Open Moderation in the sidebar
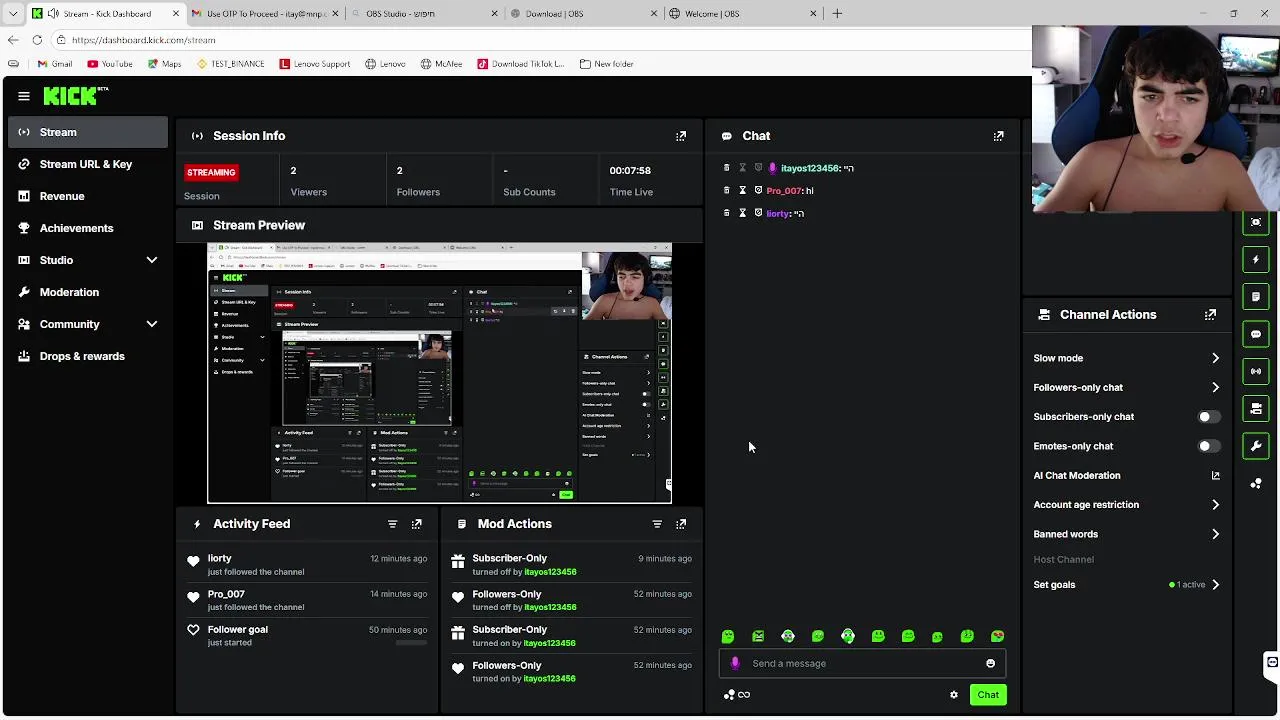Screen dimensions: 1280x720 88,292
